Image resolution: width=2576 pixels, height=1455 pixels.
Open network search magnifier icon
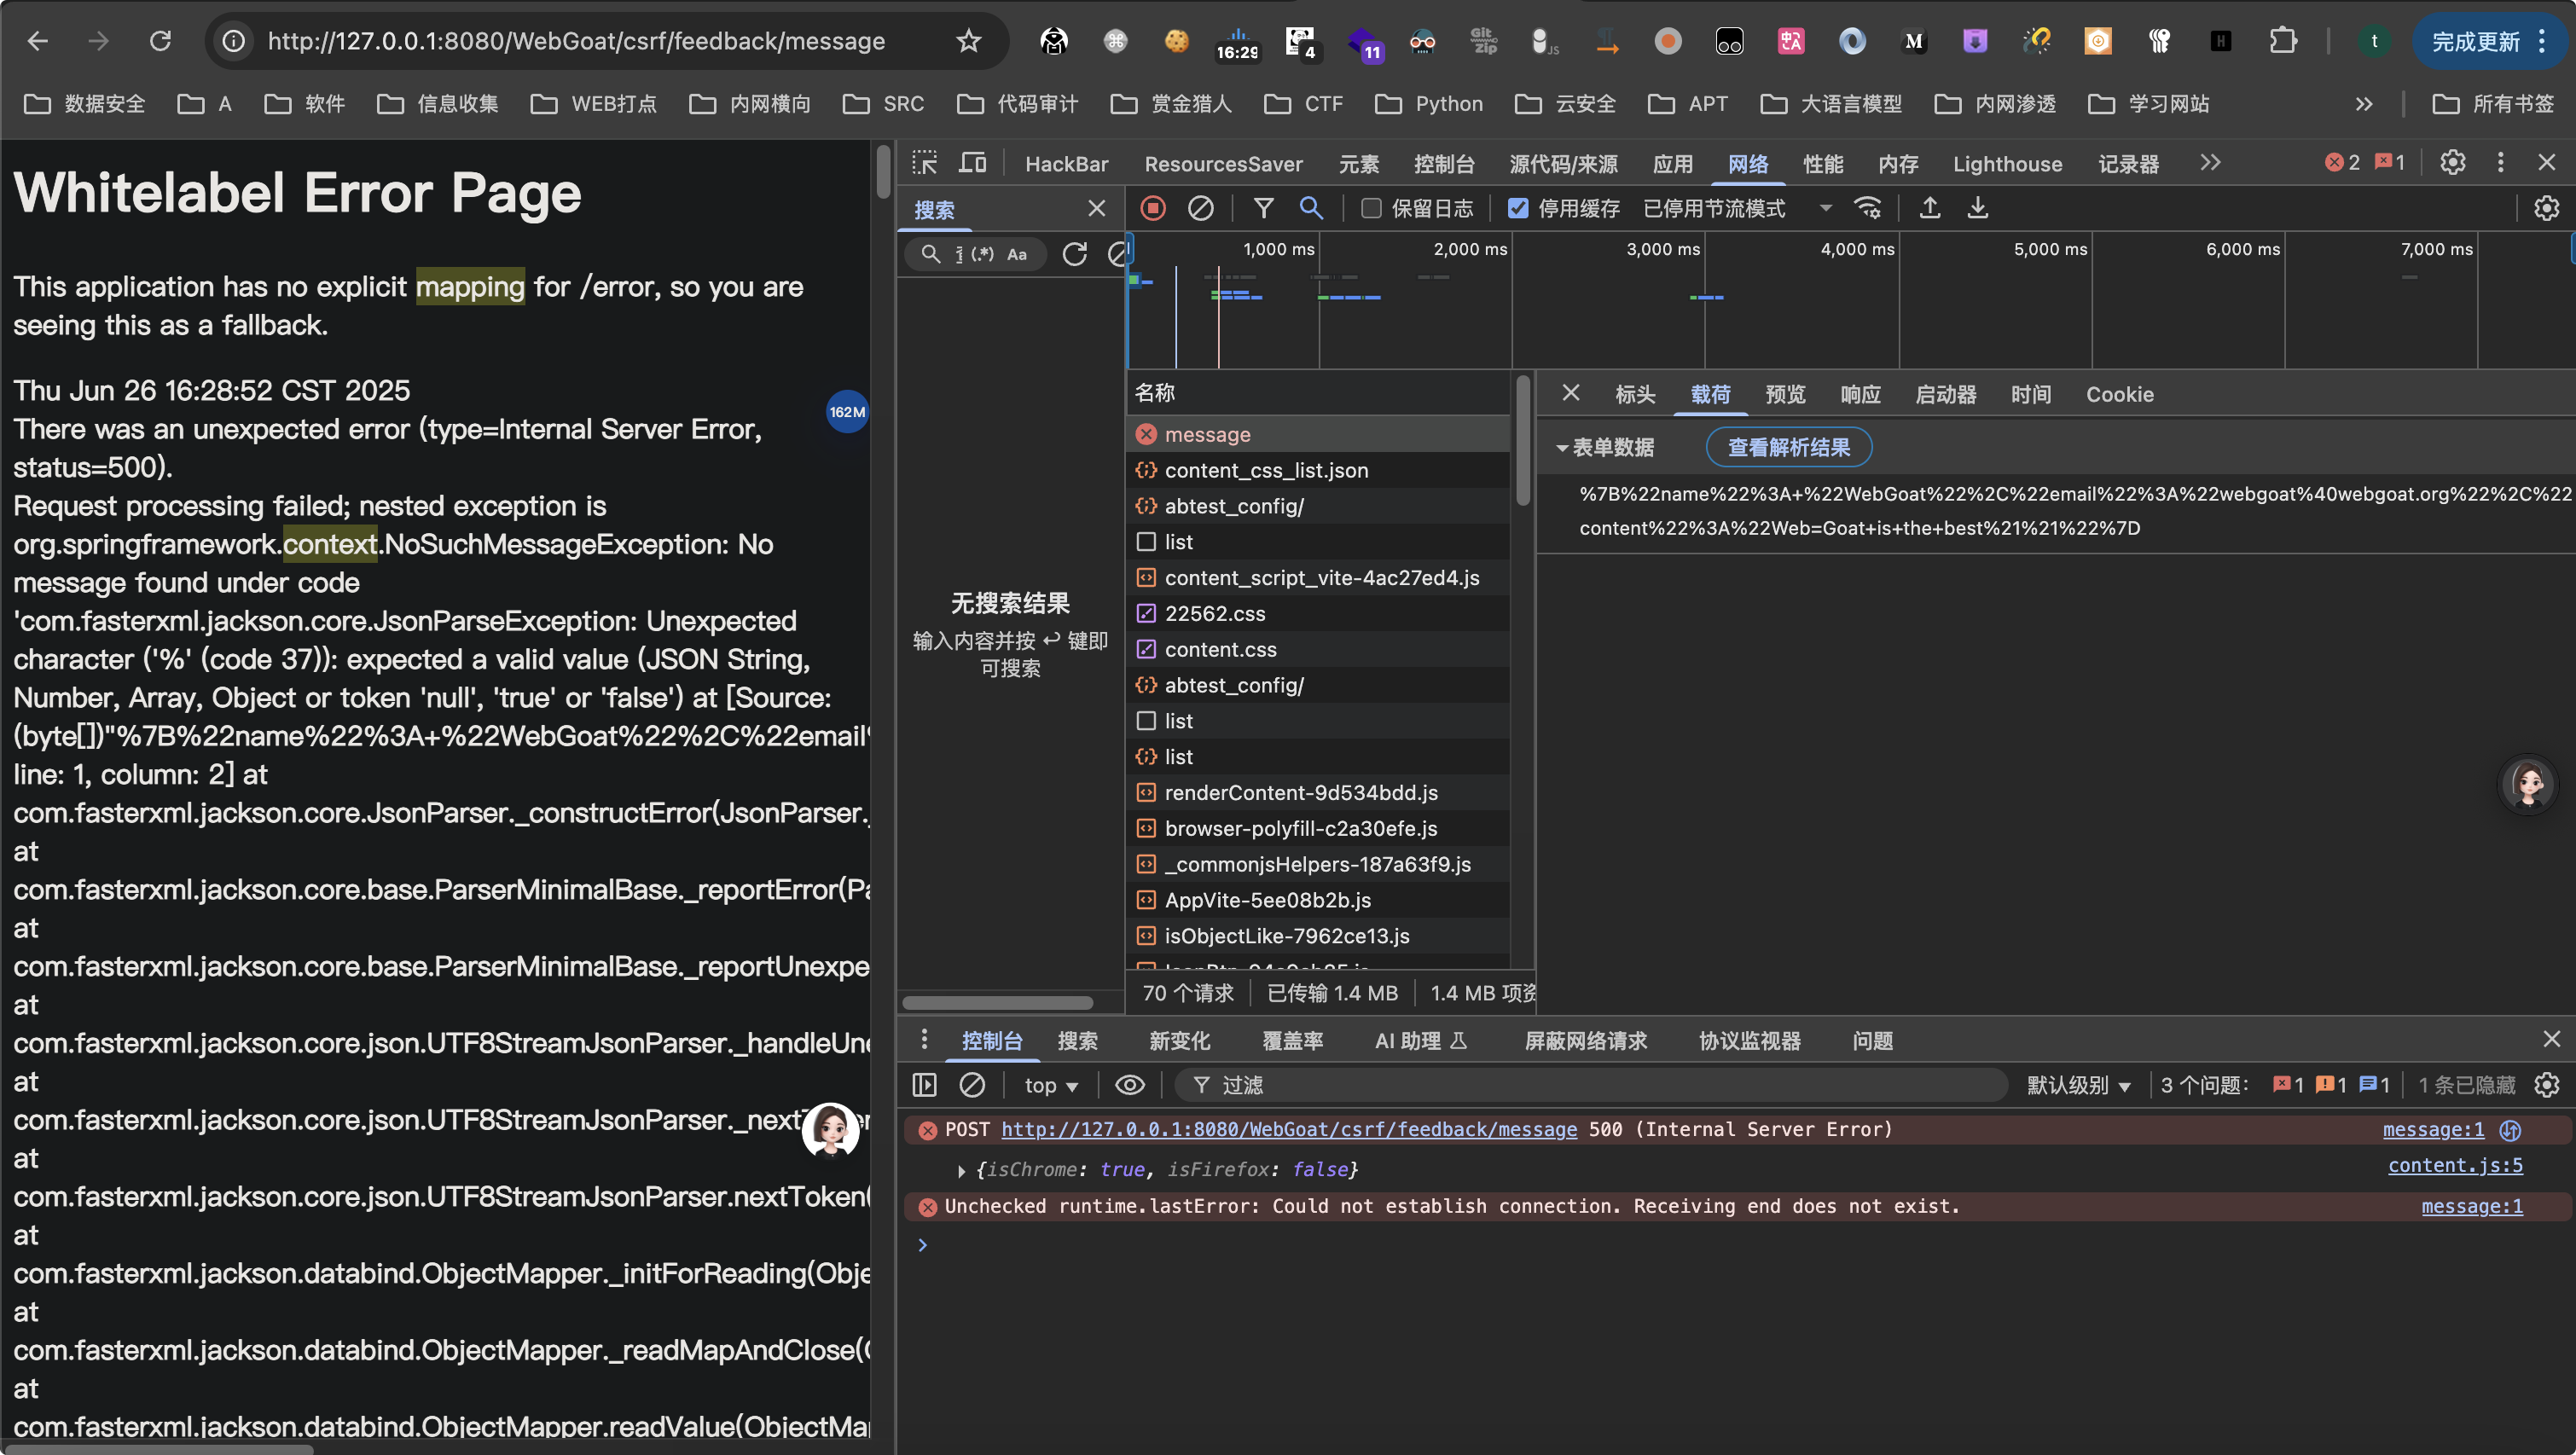pyautogui.click(x=1310, y=208)
